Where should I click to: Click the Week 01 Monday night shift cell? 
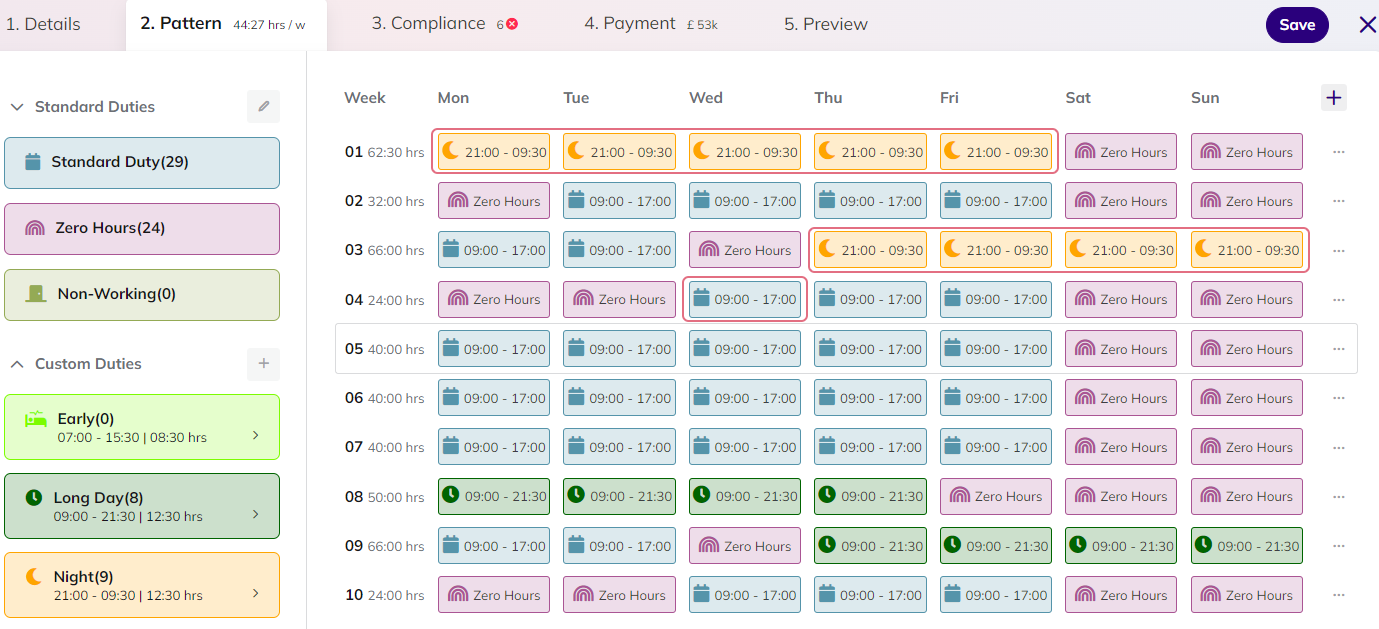click(493, 151)
